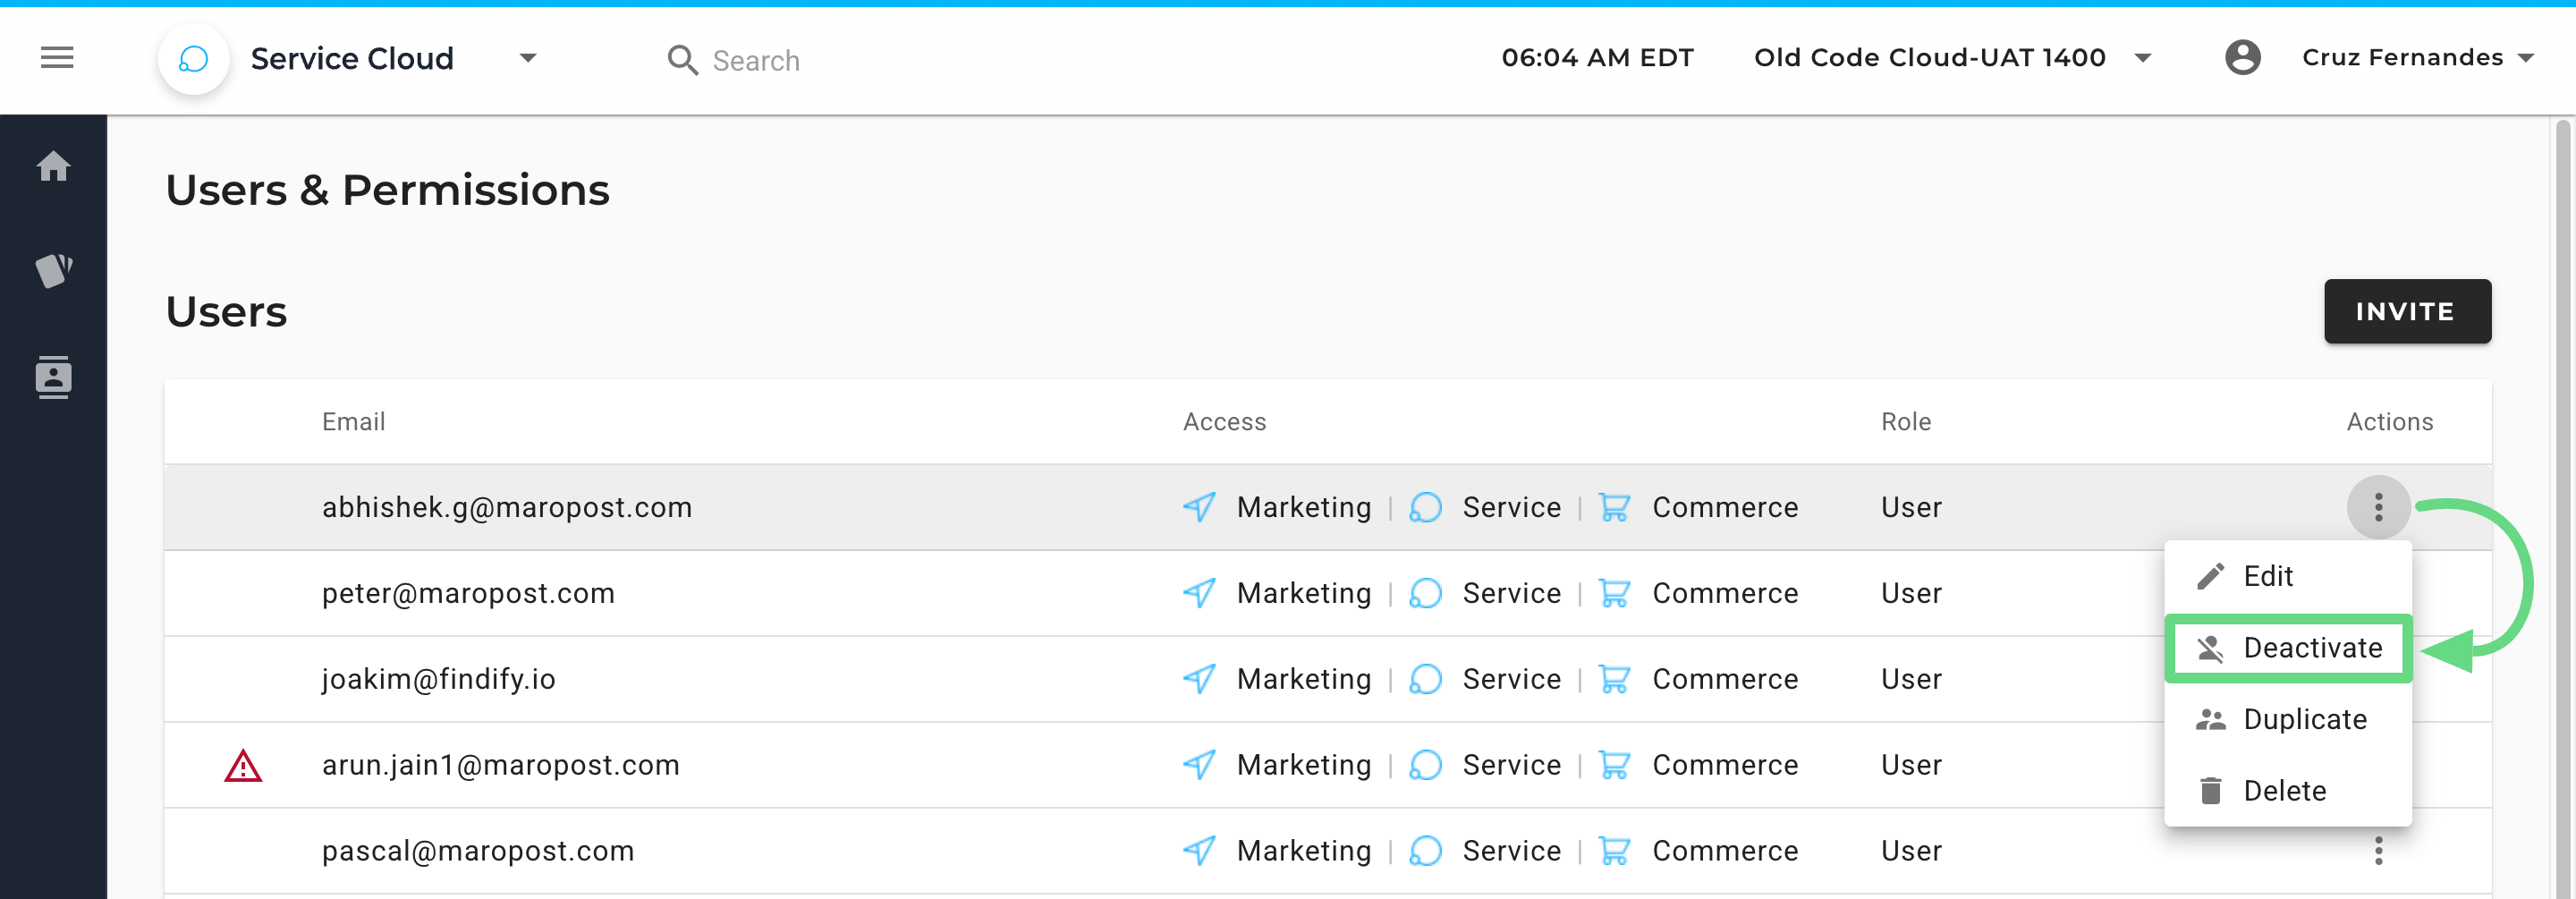Click the search magnifier icon
This screenshot has width=2576, height=899.
click(x=682, y=60)
